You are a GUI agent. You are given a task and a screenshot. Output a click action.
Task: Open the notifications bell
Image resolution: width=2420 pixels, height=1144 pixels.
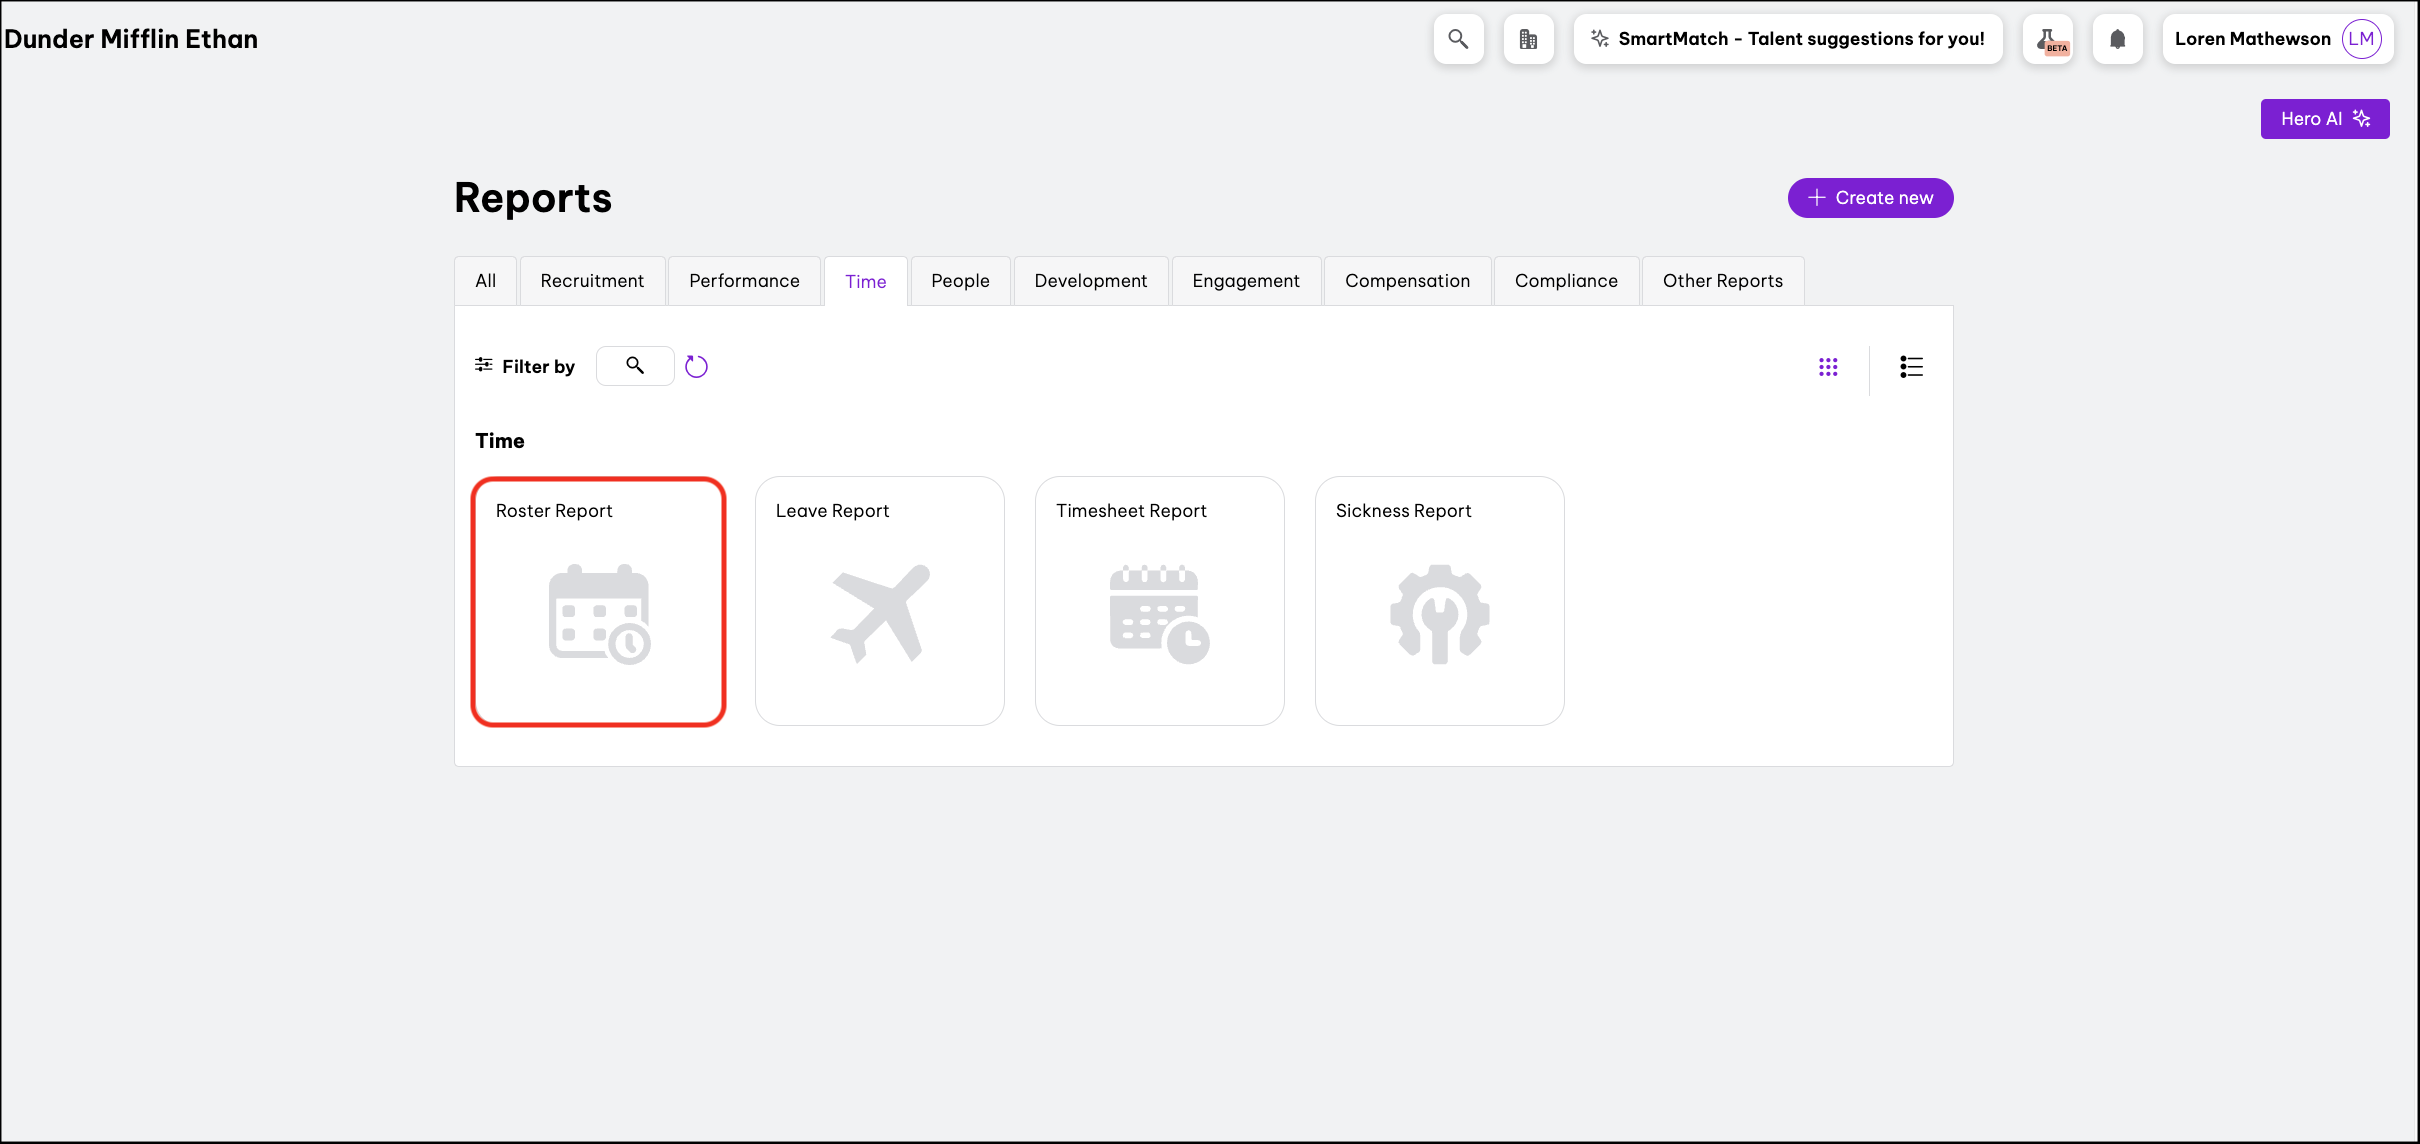coord(2117,39)
